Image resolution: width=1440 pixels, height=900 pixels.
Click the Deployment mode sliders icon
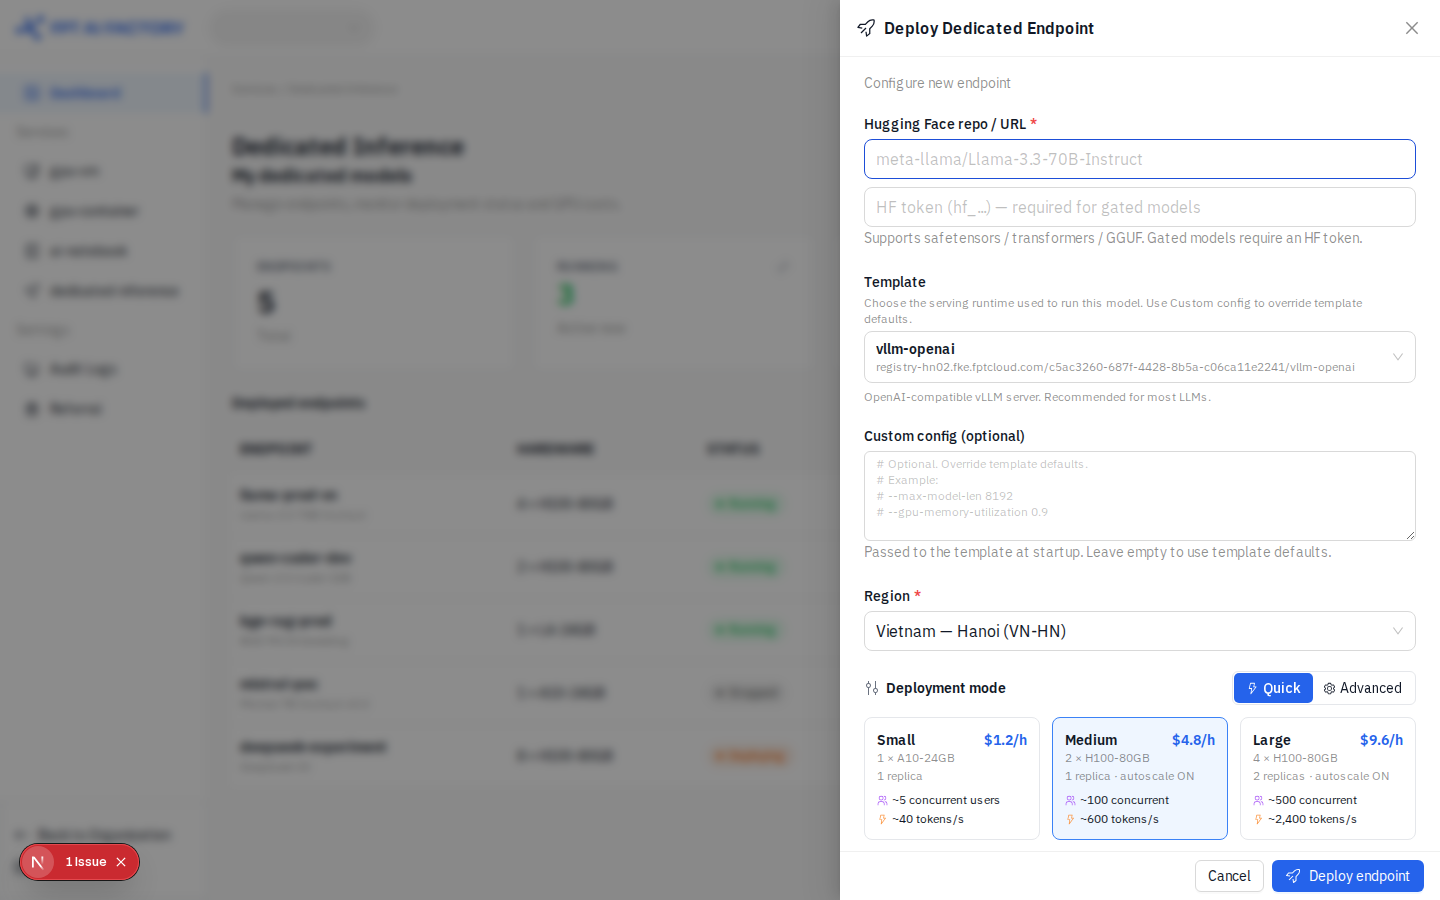pos(872,688)
